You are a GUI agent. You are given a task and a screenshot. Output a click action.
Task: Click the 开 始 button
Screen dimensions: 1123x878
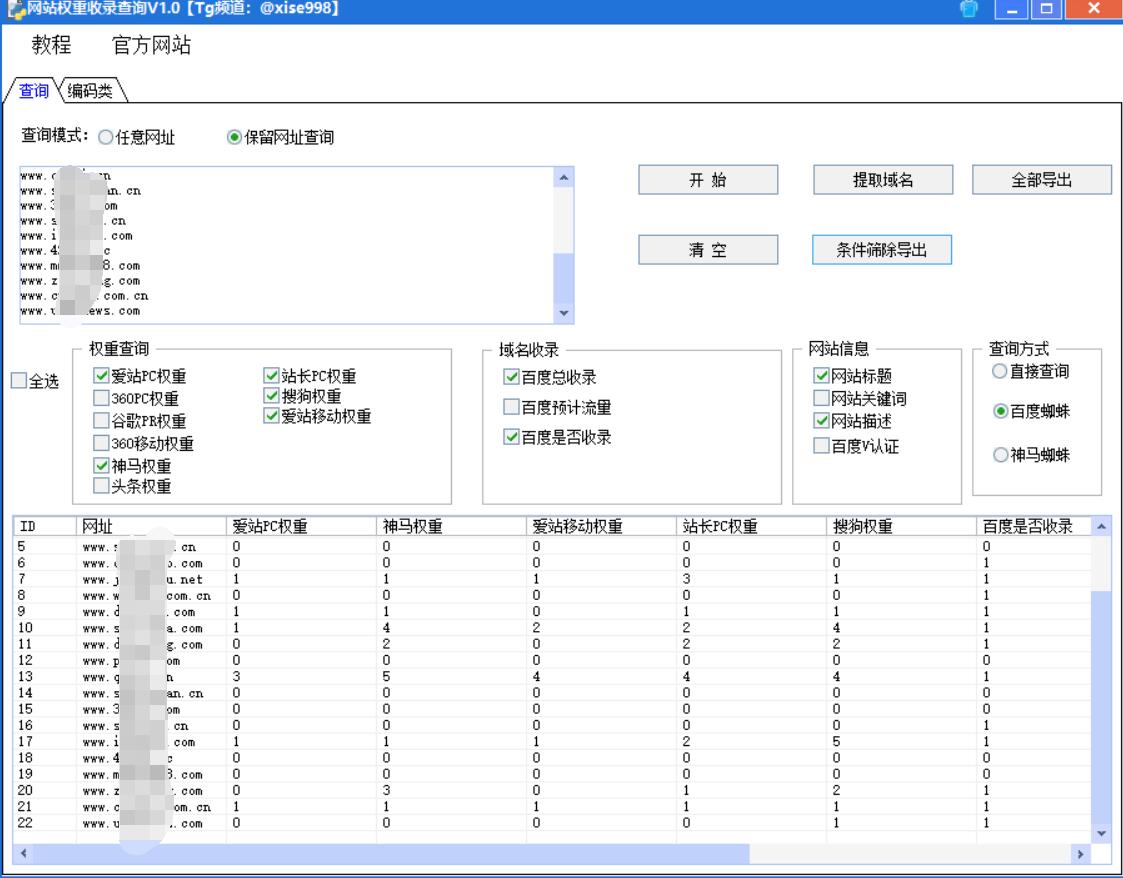tap(708, 180)
